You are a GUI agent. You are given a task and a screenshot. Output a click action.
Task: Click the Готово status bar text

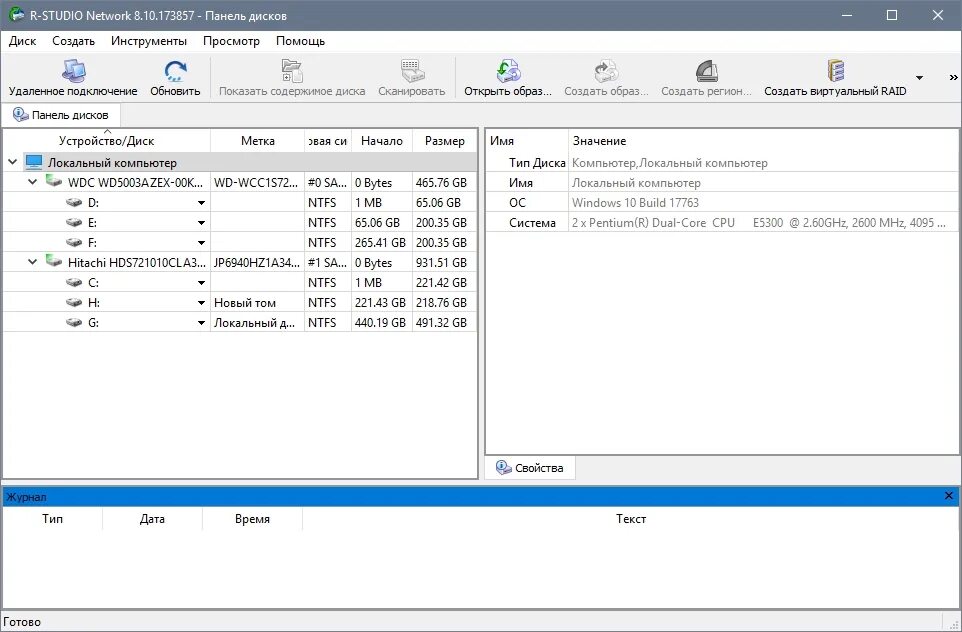click(x=23, y=622)
